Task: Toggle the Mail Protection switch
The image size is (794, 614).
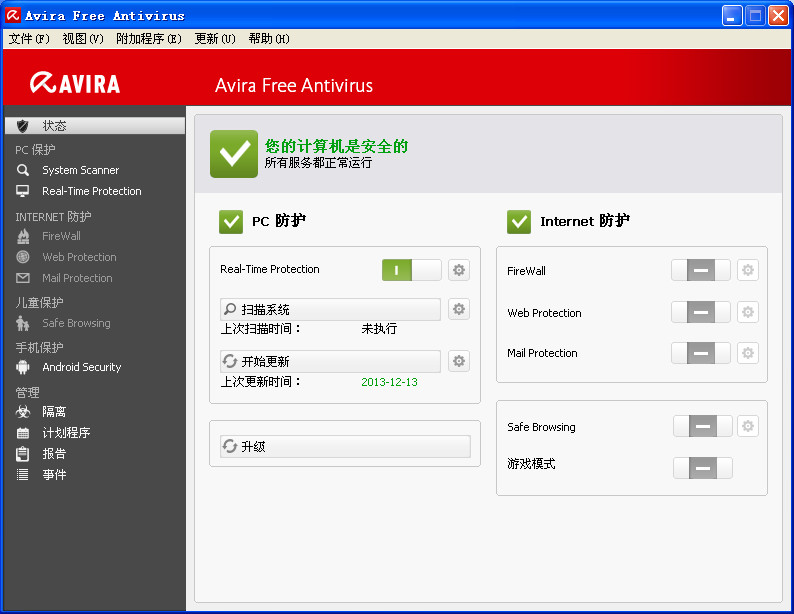Action: coord(701,353)
